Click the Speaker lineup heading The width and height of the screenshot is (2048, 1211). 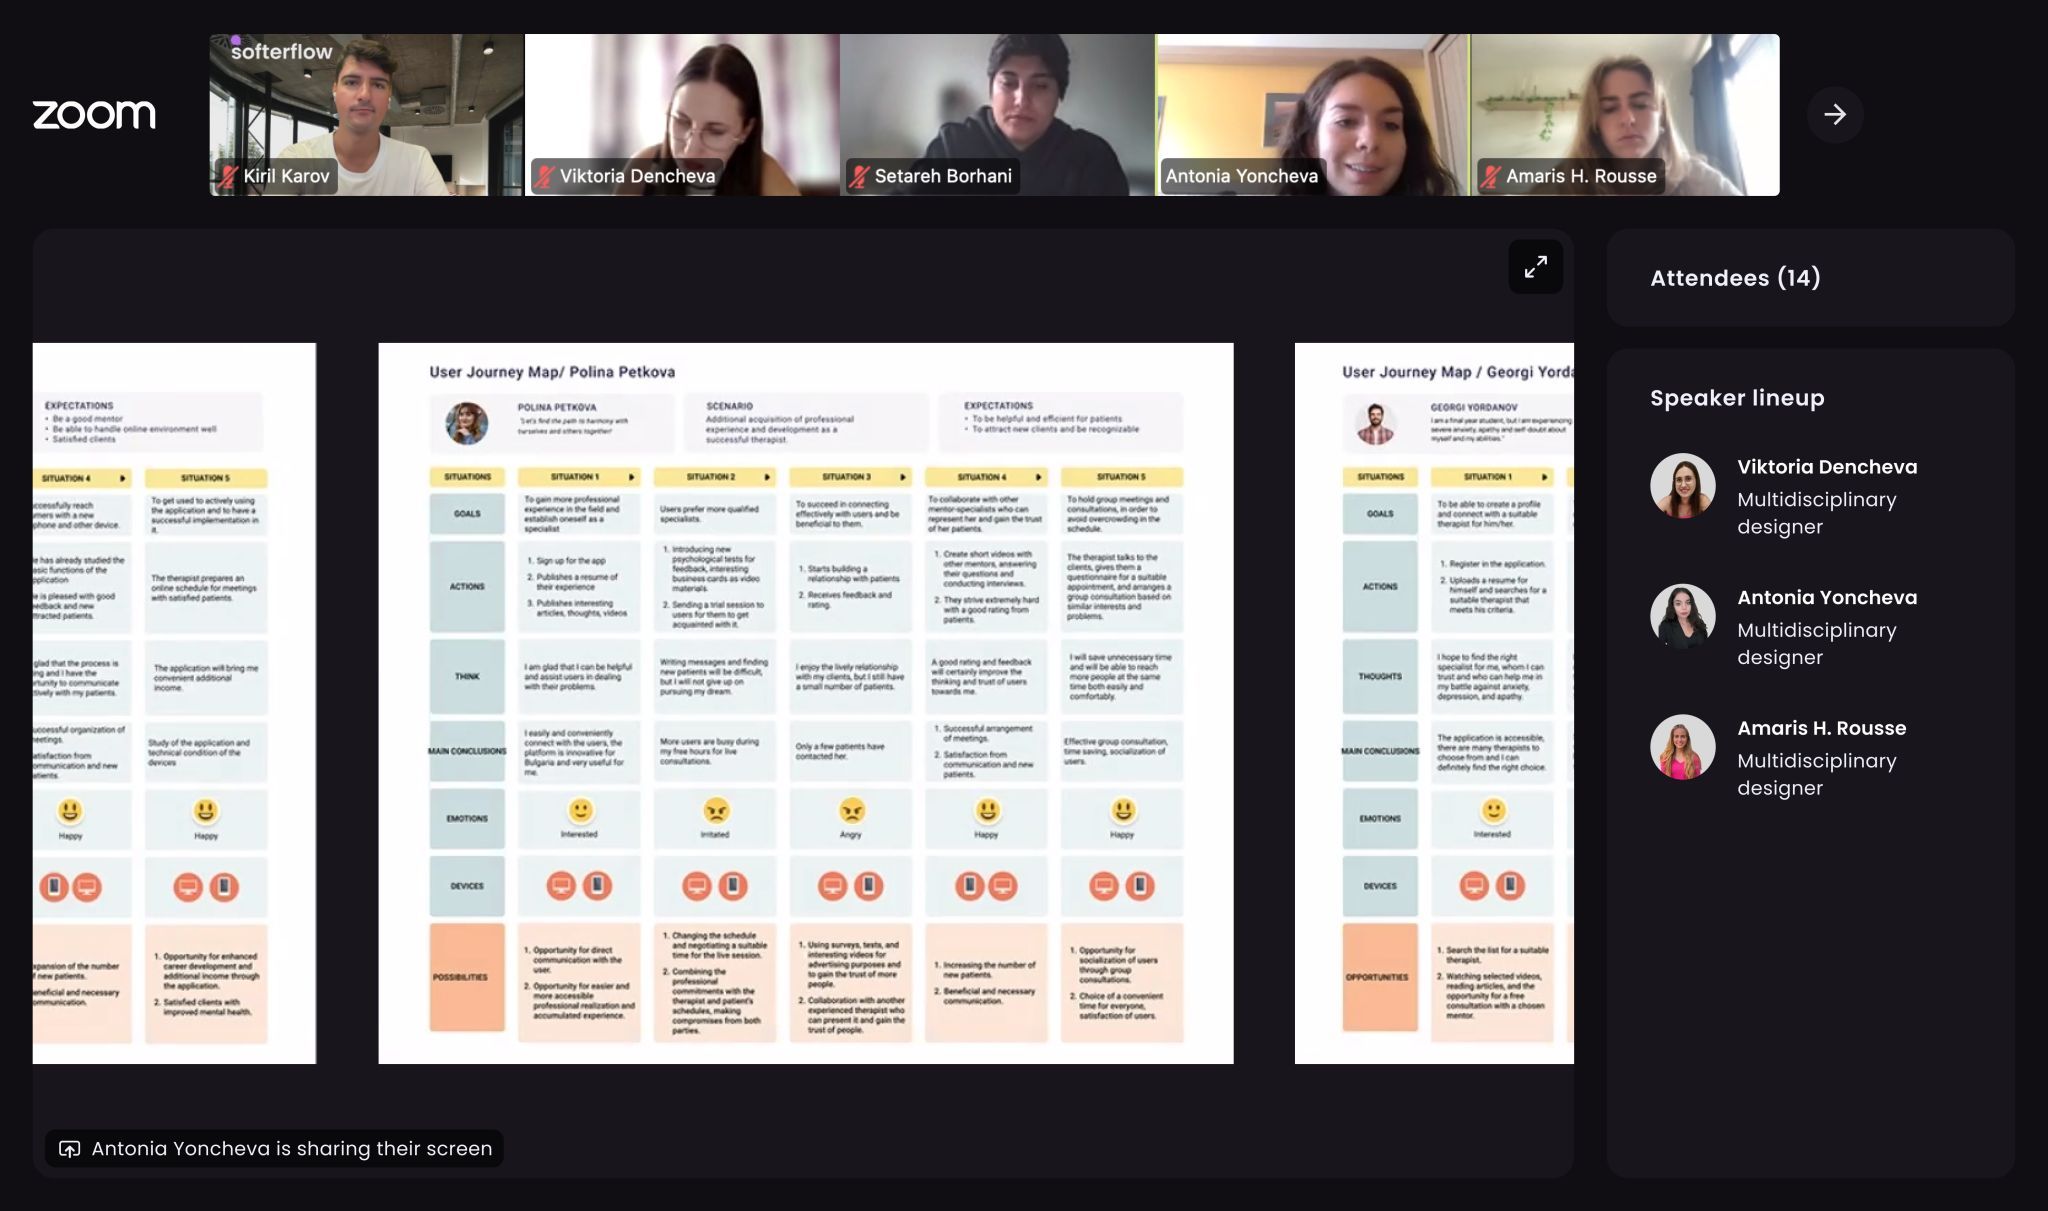pyautogui.click(x=1737, y=398)
